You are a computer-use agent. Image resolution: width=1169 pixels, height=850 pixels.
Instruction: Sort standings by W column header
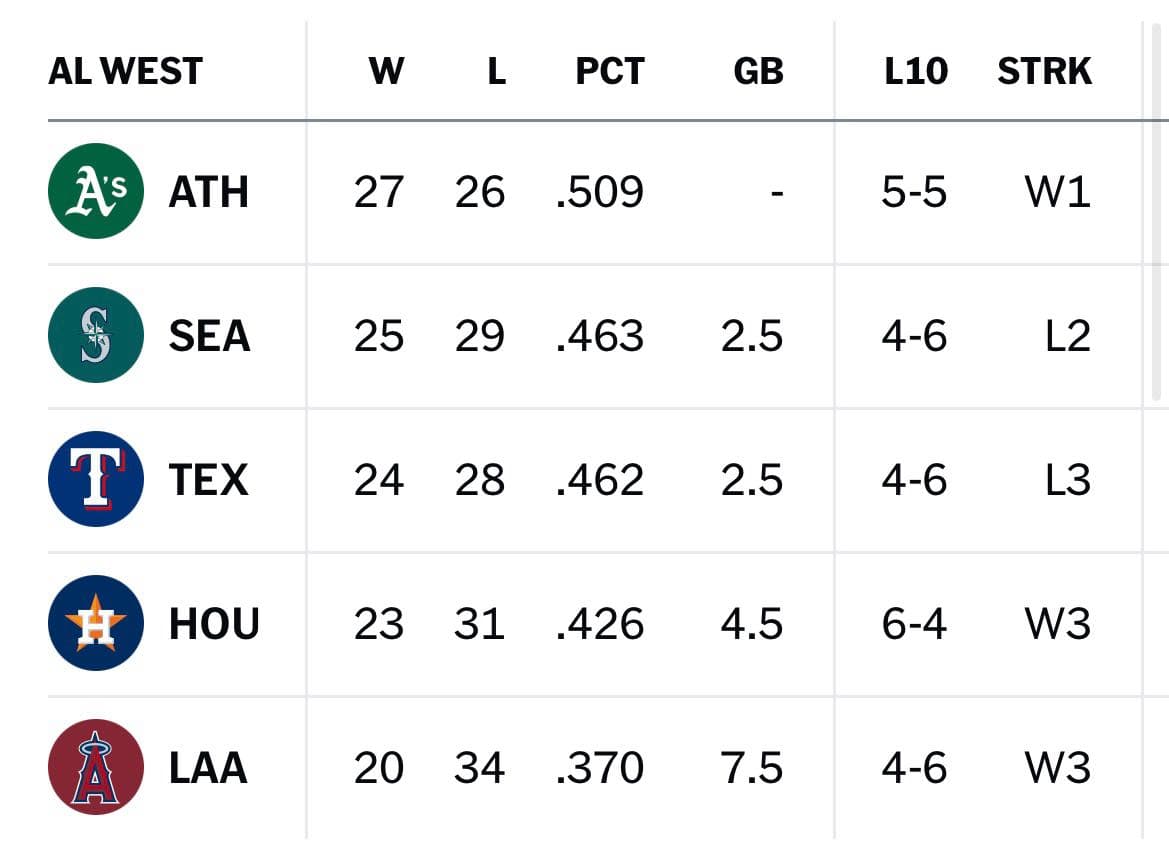(386, 72)
